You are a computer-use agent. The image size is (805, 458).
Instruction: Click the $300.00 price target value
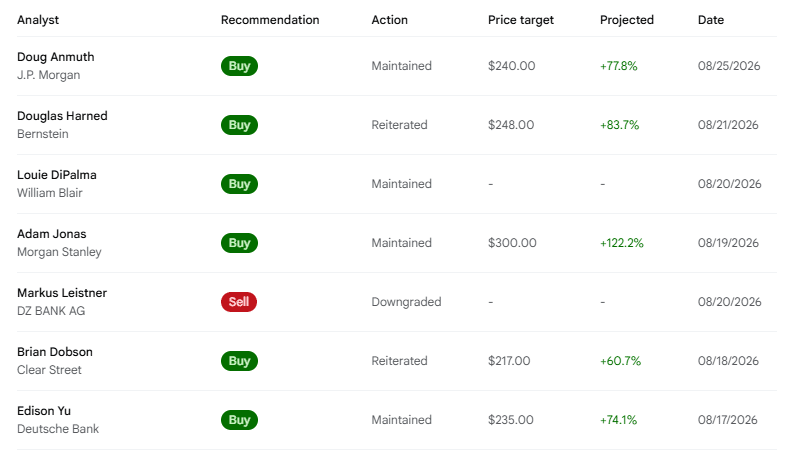coord(512,243)
